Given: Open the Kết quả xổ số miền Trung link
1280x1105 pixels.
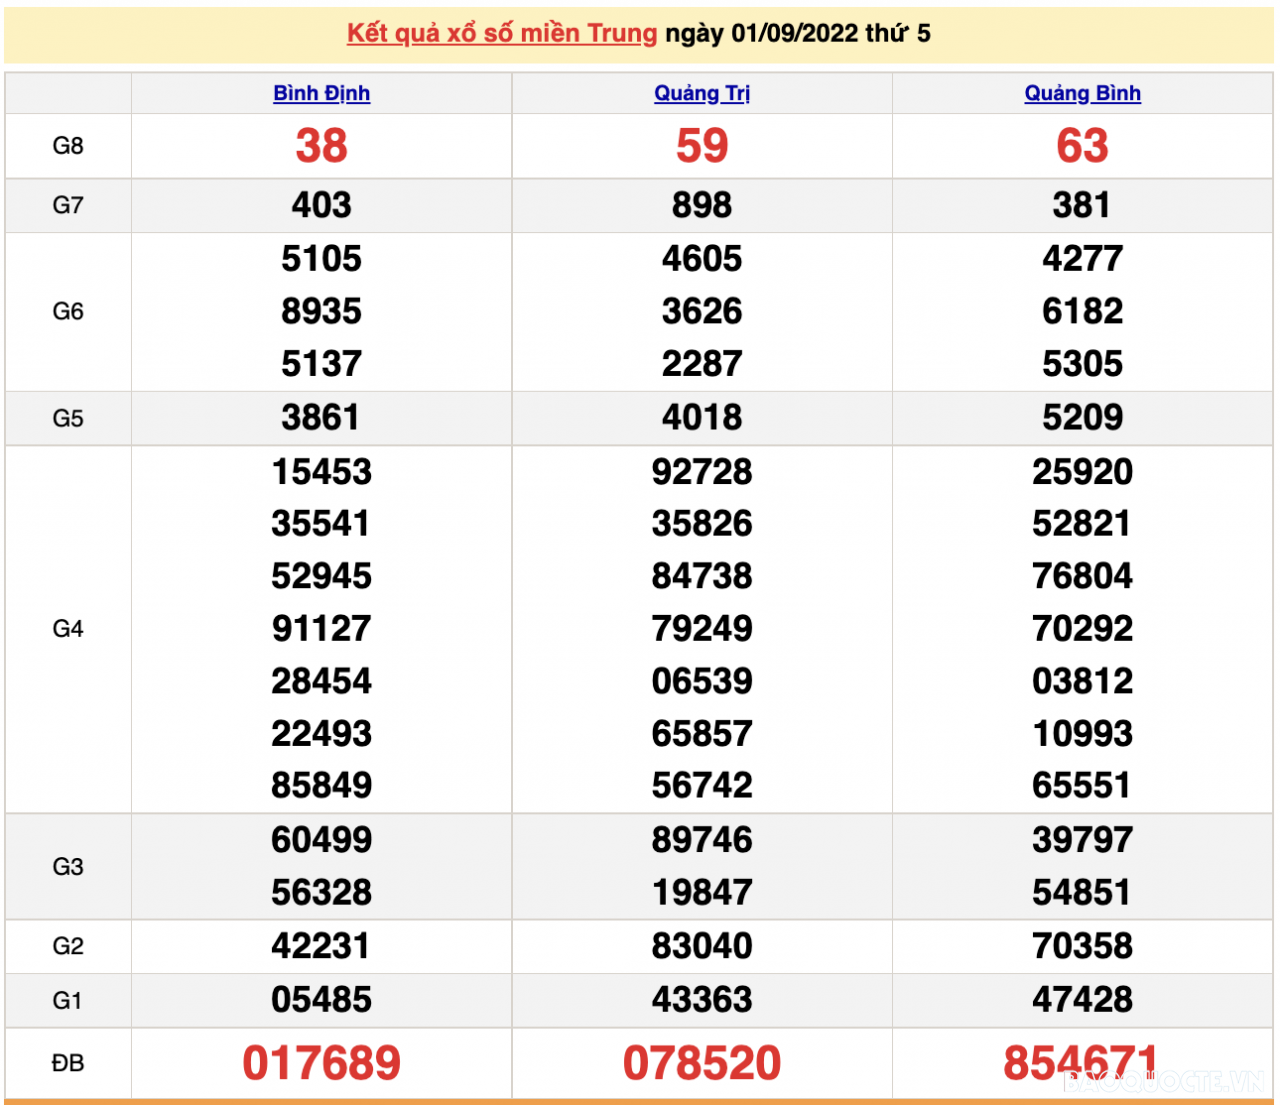Looking at the screenshot, I should point(497,31).
